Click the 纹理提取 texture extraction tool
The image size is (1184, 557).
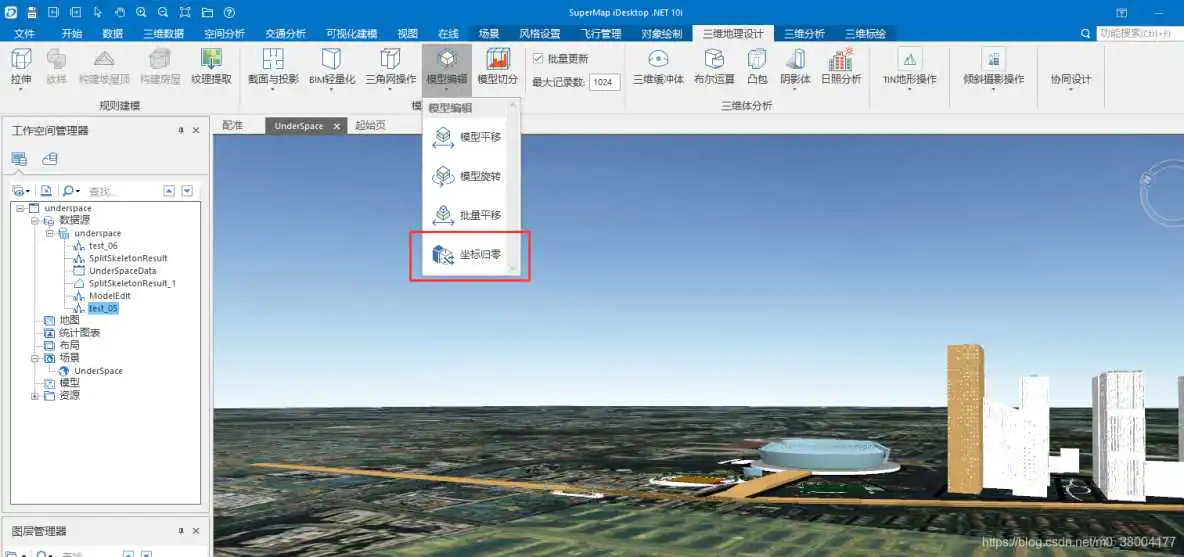[x=211, y=66]
